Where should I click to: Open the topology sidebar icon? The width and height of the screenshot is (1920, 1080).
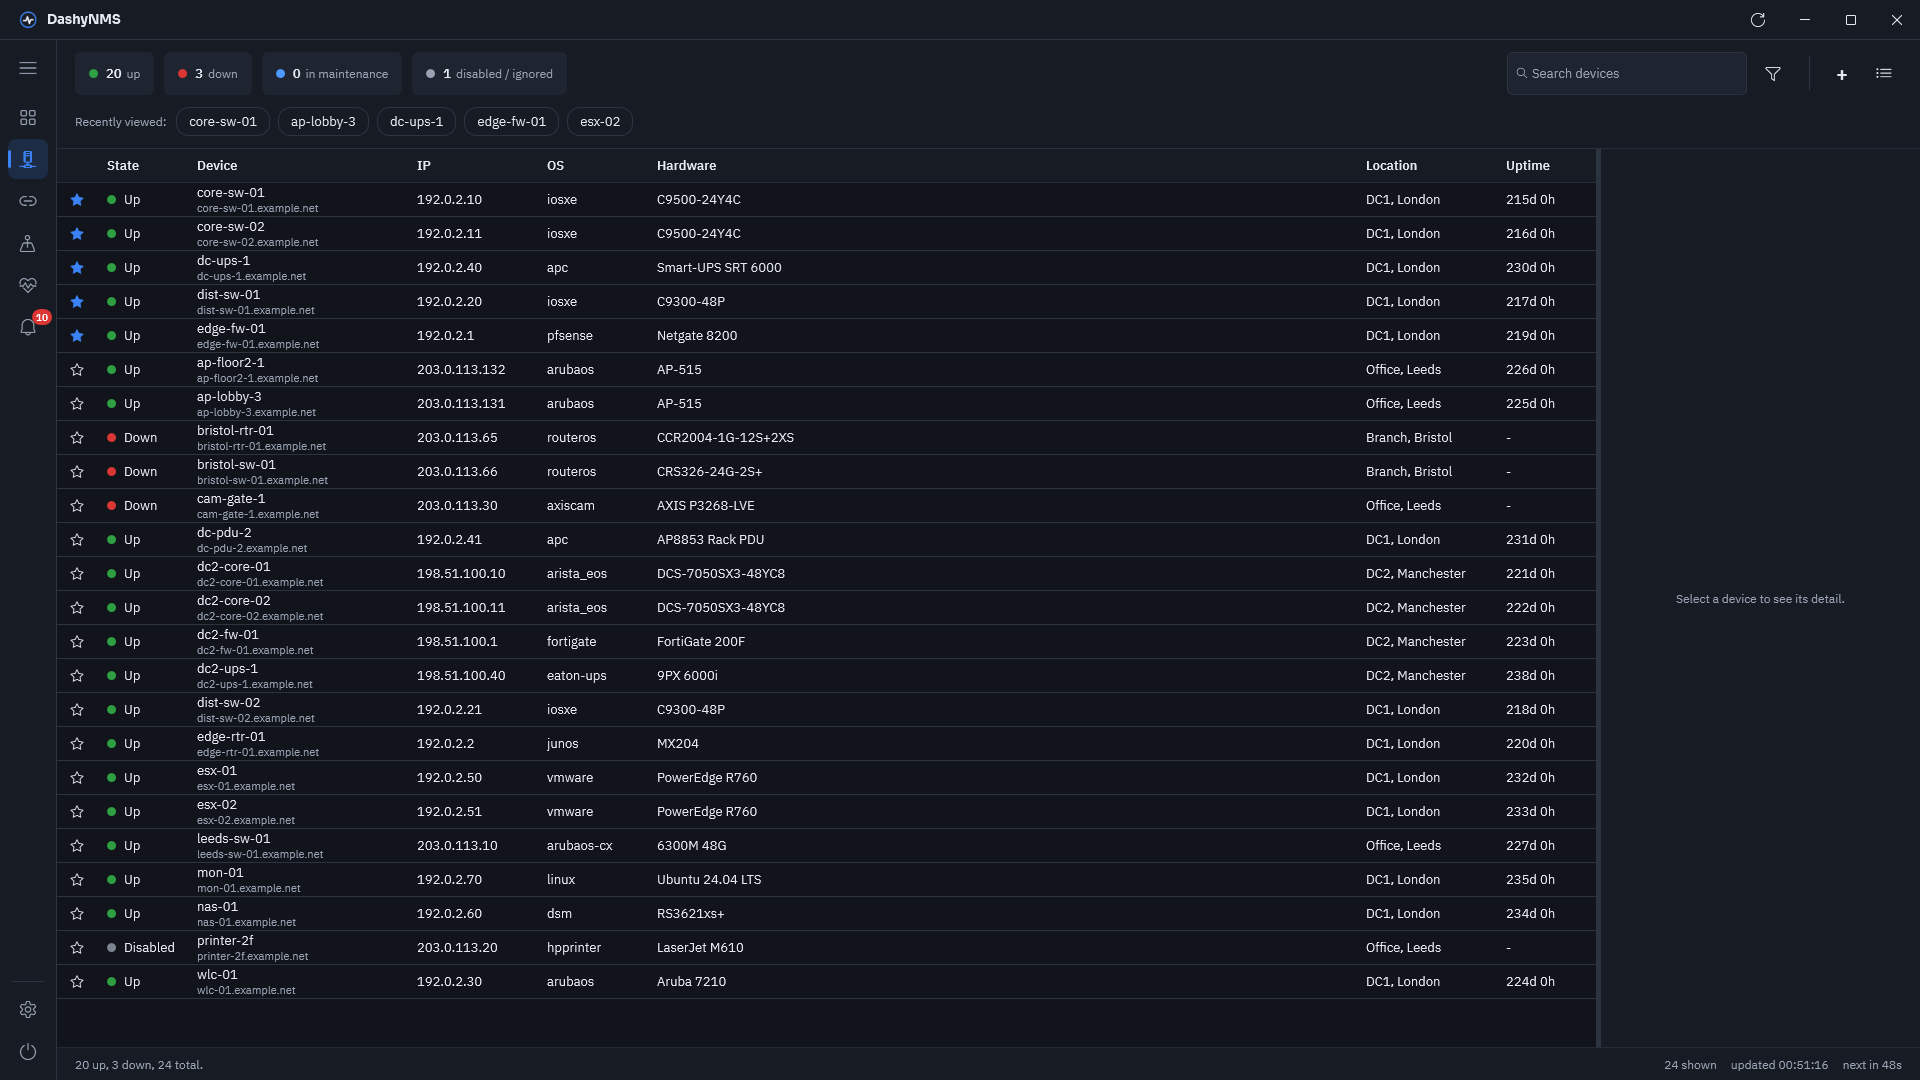tap(28, 243)
